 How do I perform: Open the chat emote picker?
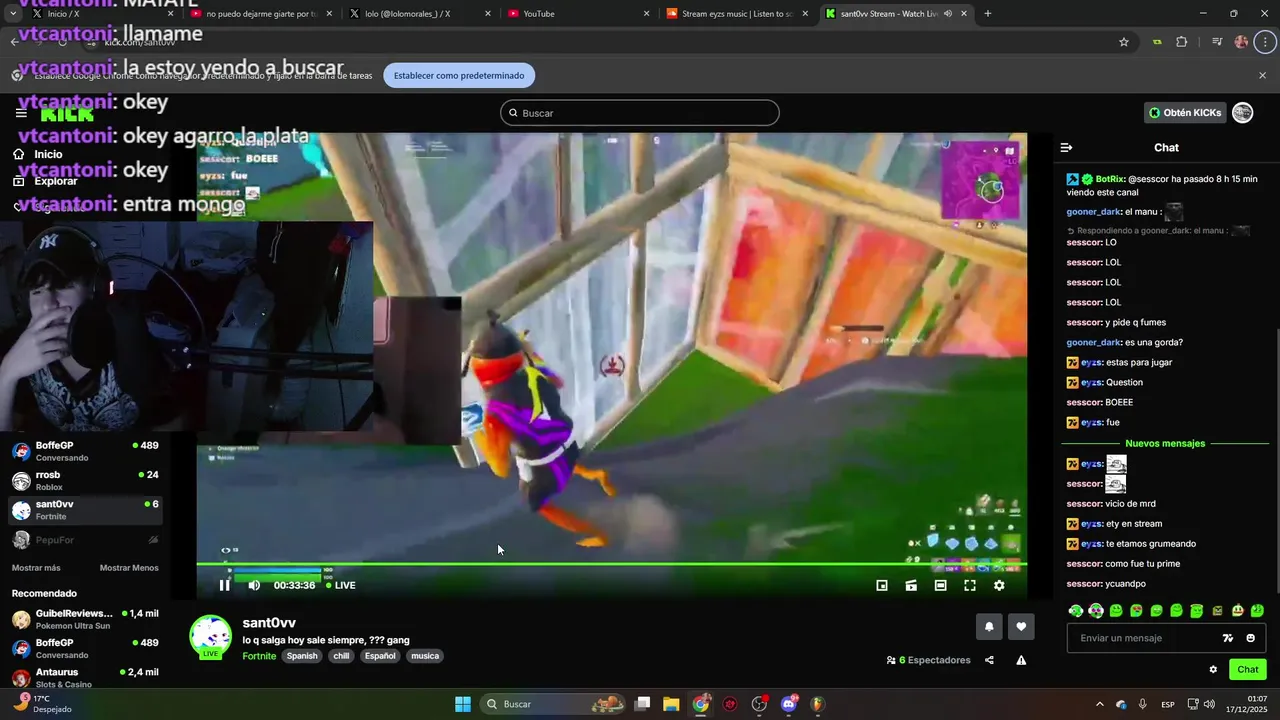pyautogui.click(x=1250, y=638)
